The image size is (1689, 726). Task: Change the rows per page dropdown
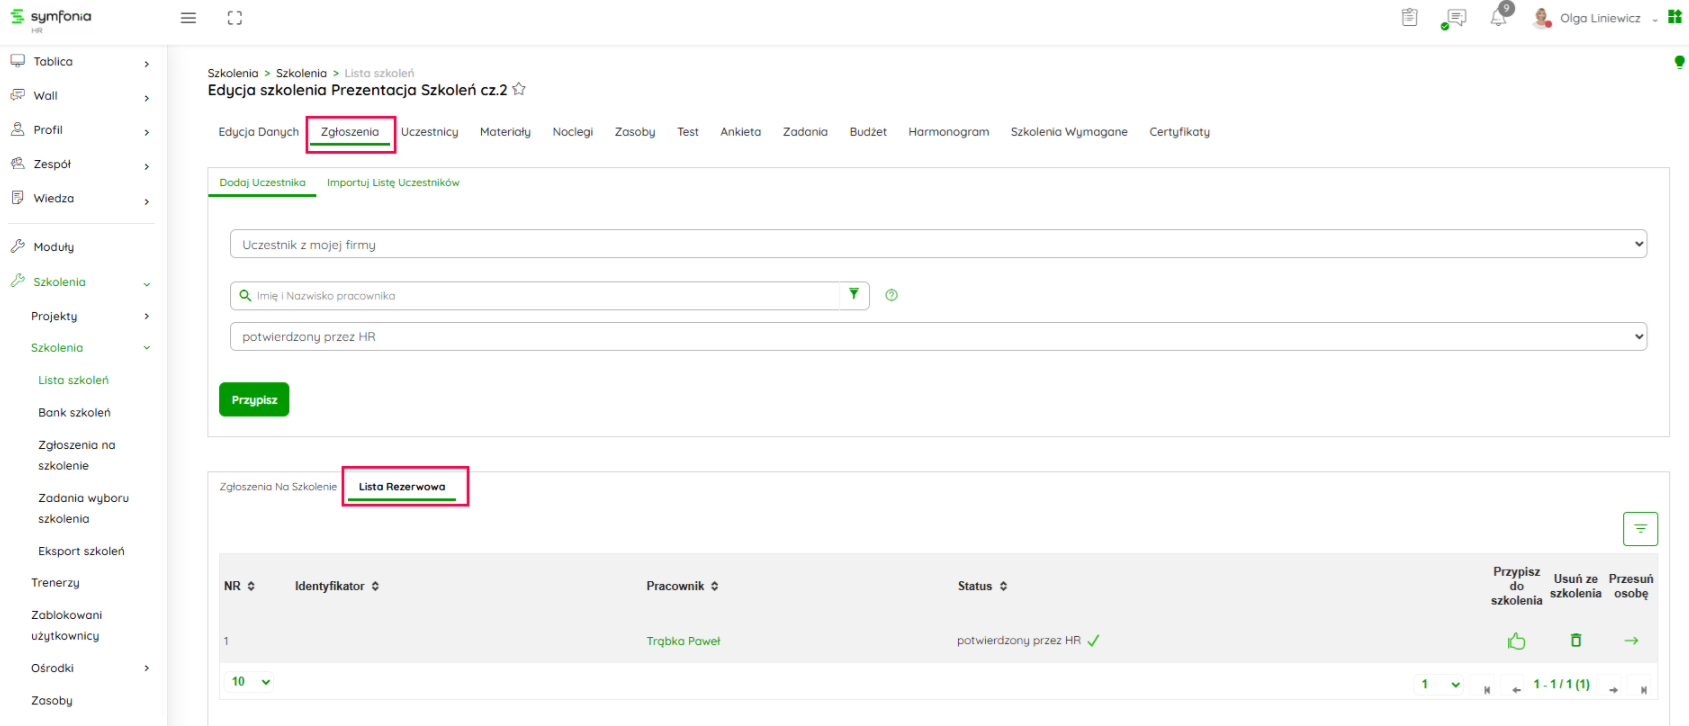pyautogui.click(x=252, y=682)
